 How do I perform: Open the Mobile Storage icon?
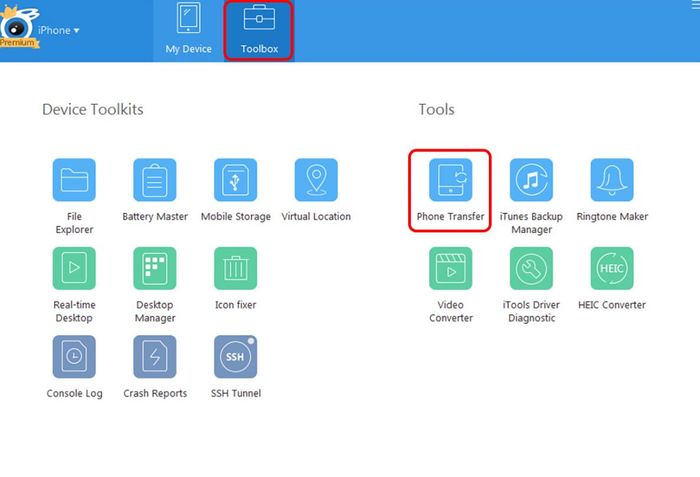click(236, 180)
